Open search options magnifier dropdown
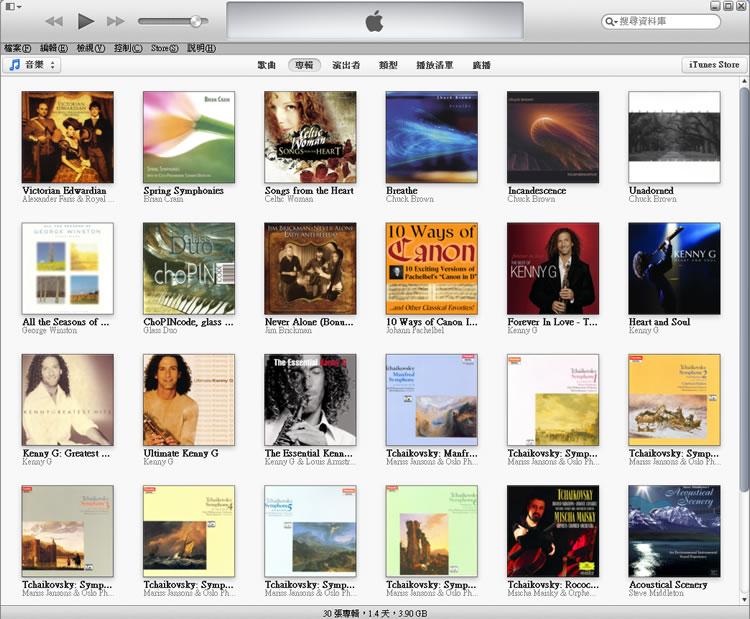Screen dimensions: 750x619 coord(611,22)
